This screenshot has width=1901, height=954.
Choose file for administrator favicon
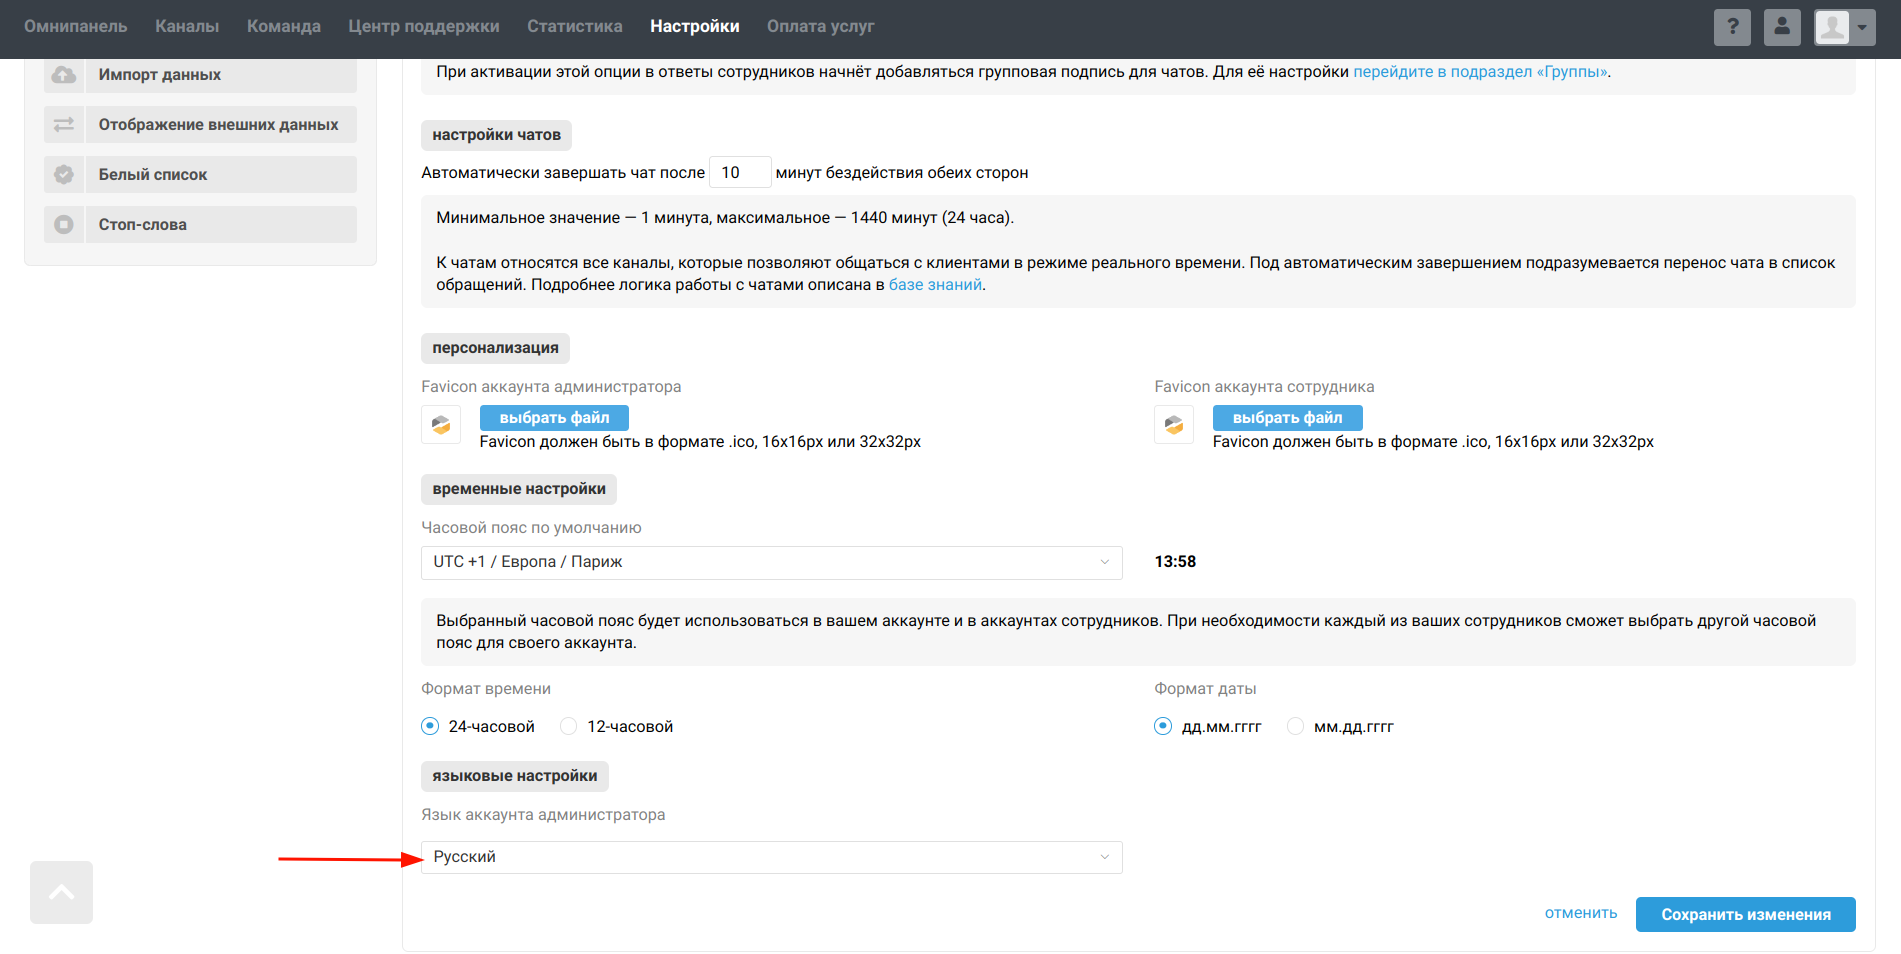point(554,418)
